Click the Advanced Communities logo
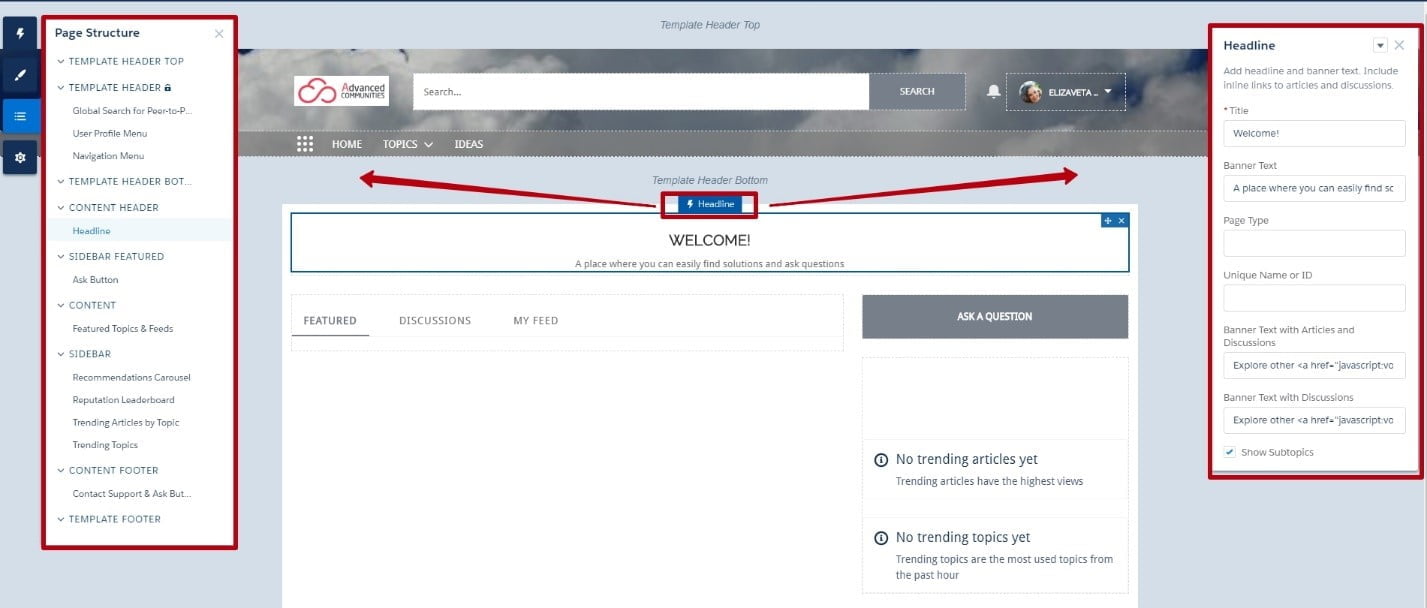Screen dimensions: 1427x608 [x=342, y=91]
